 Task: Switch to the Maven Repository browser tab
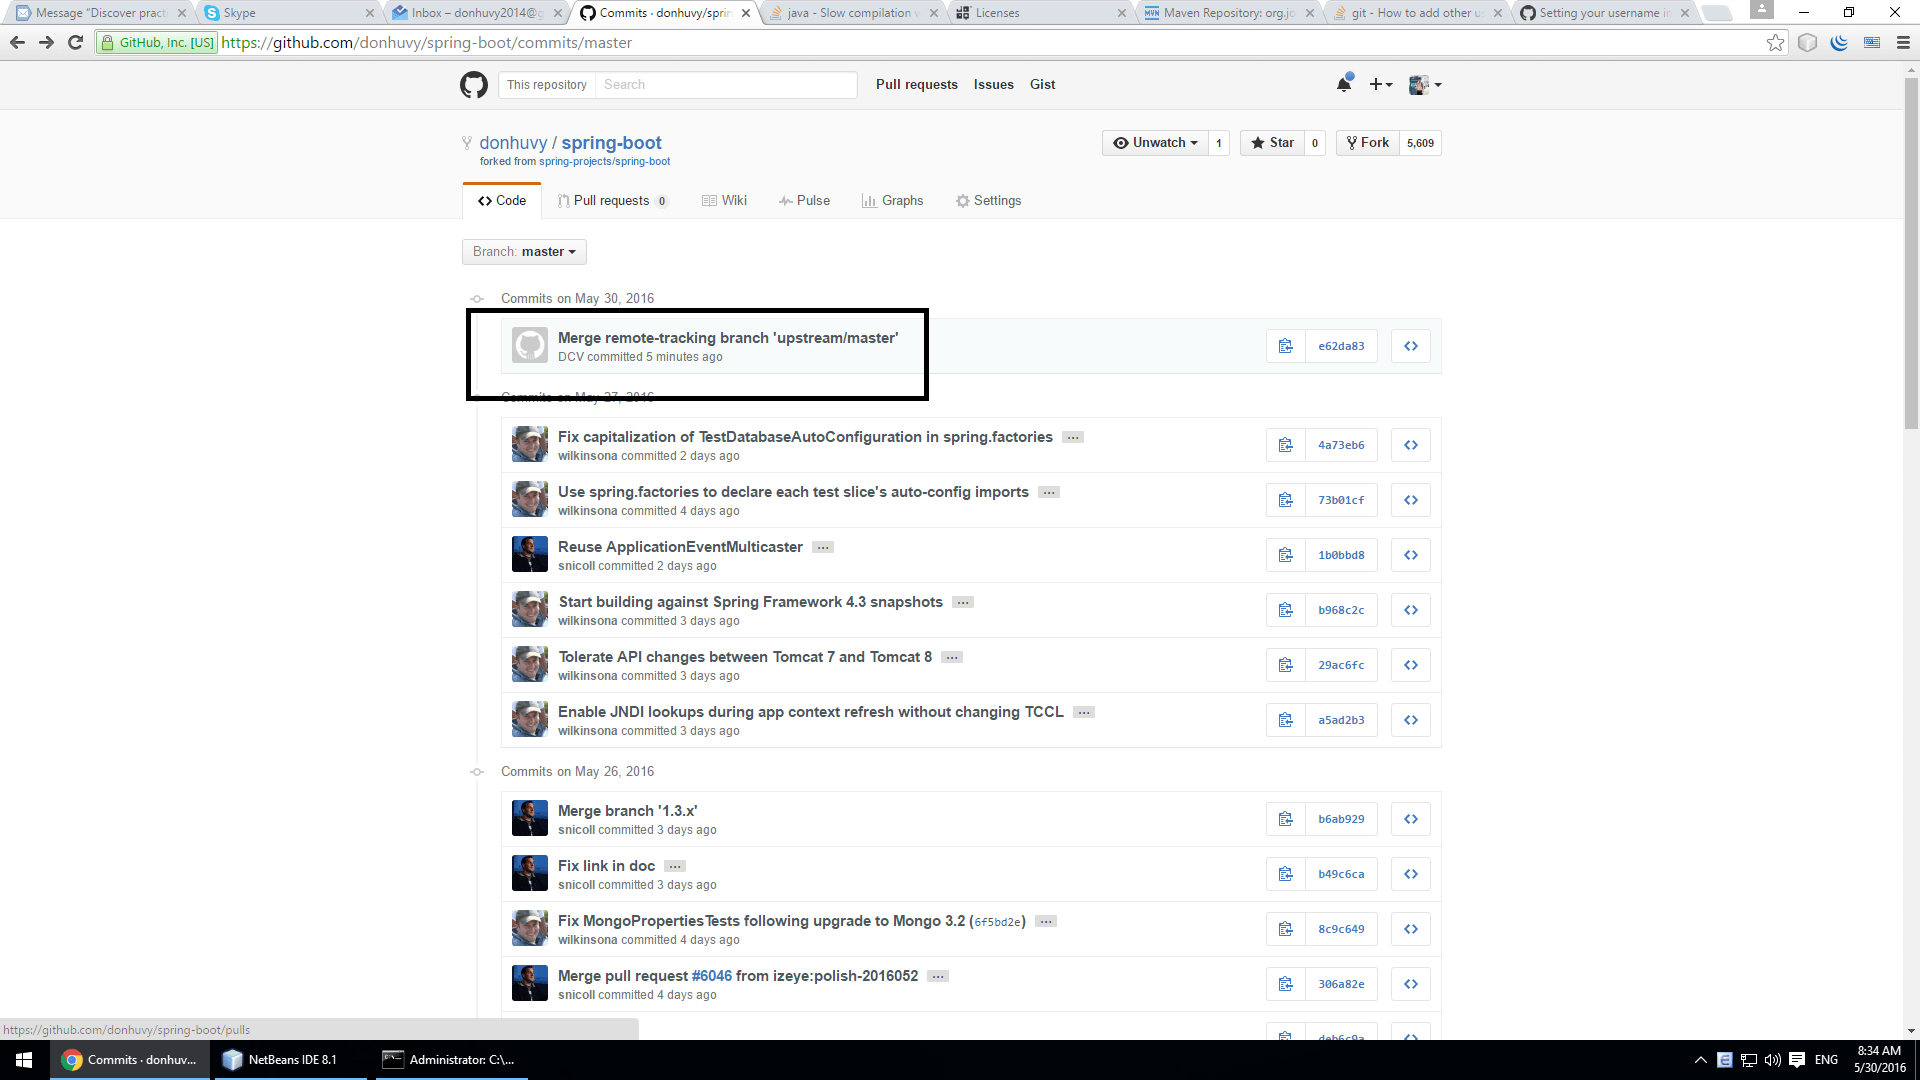point(1229,13)
